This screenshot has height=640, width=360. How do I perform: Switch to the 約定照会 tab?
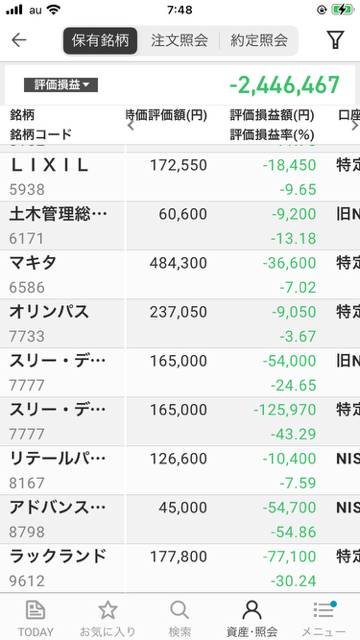click(x=259, y=40)
